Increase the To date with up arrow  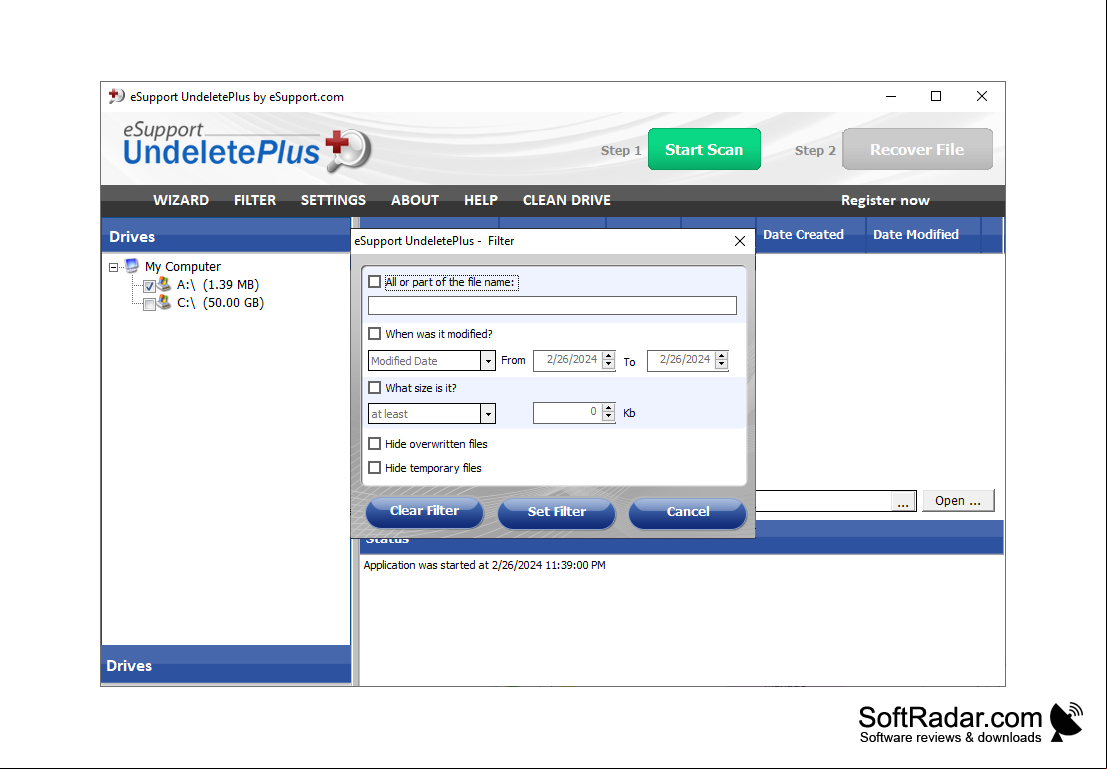click(x=722, y=356)
